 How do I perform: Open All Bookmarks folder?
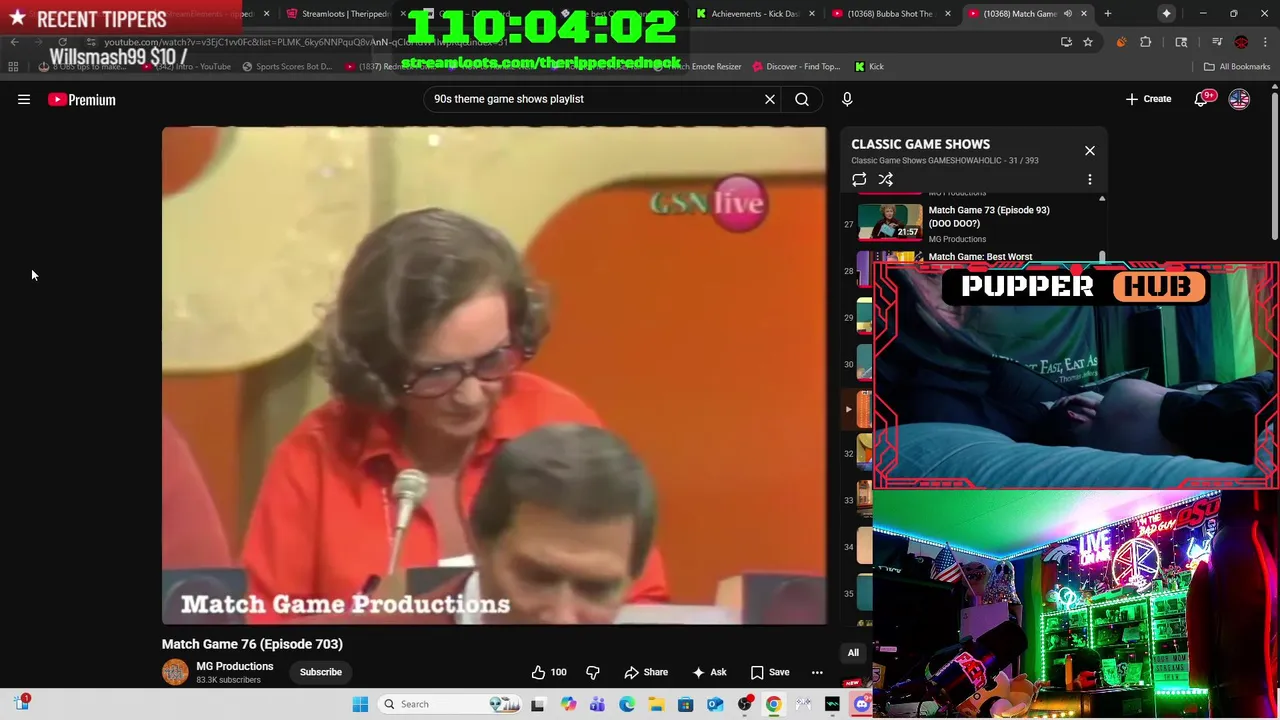coord(1237,67)
